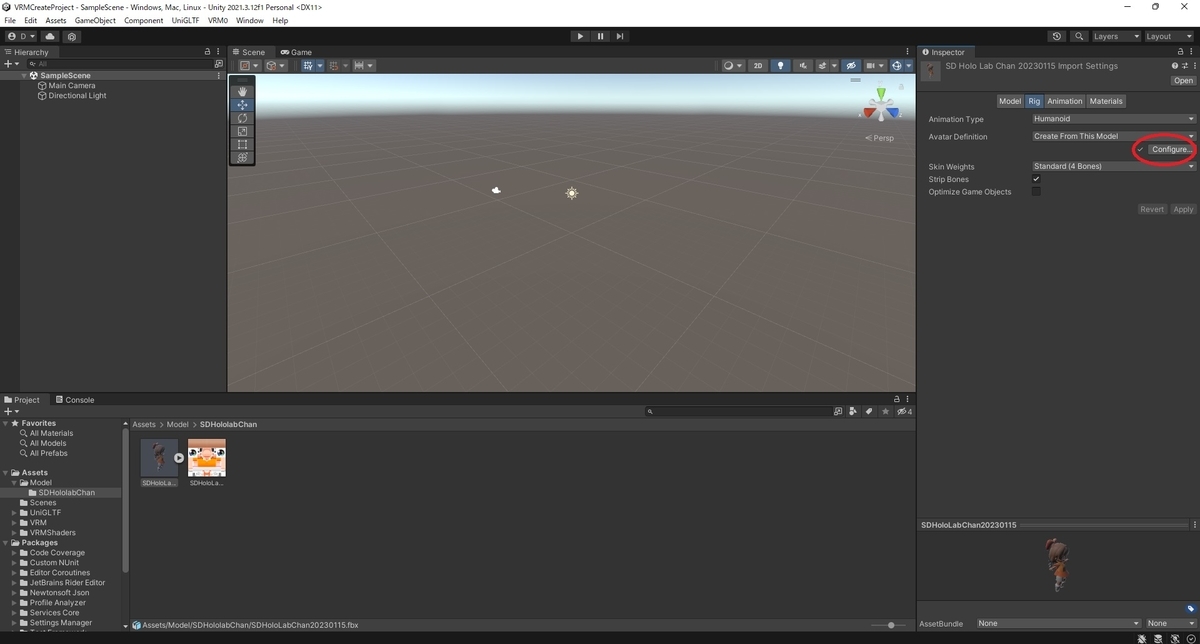
Task: Open Inspector preset settings icon
Action: pyautogui.click(x=1184, y=66)
